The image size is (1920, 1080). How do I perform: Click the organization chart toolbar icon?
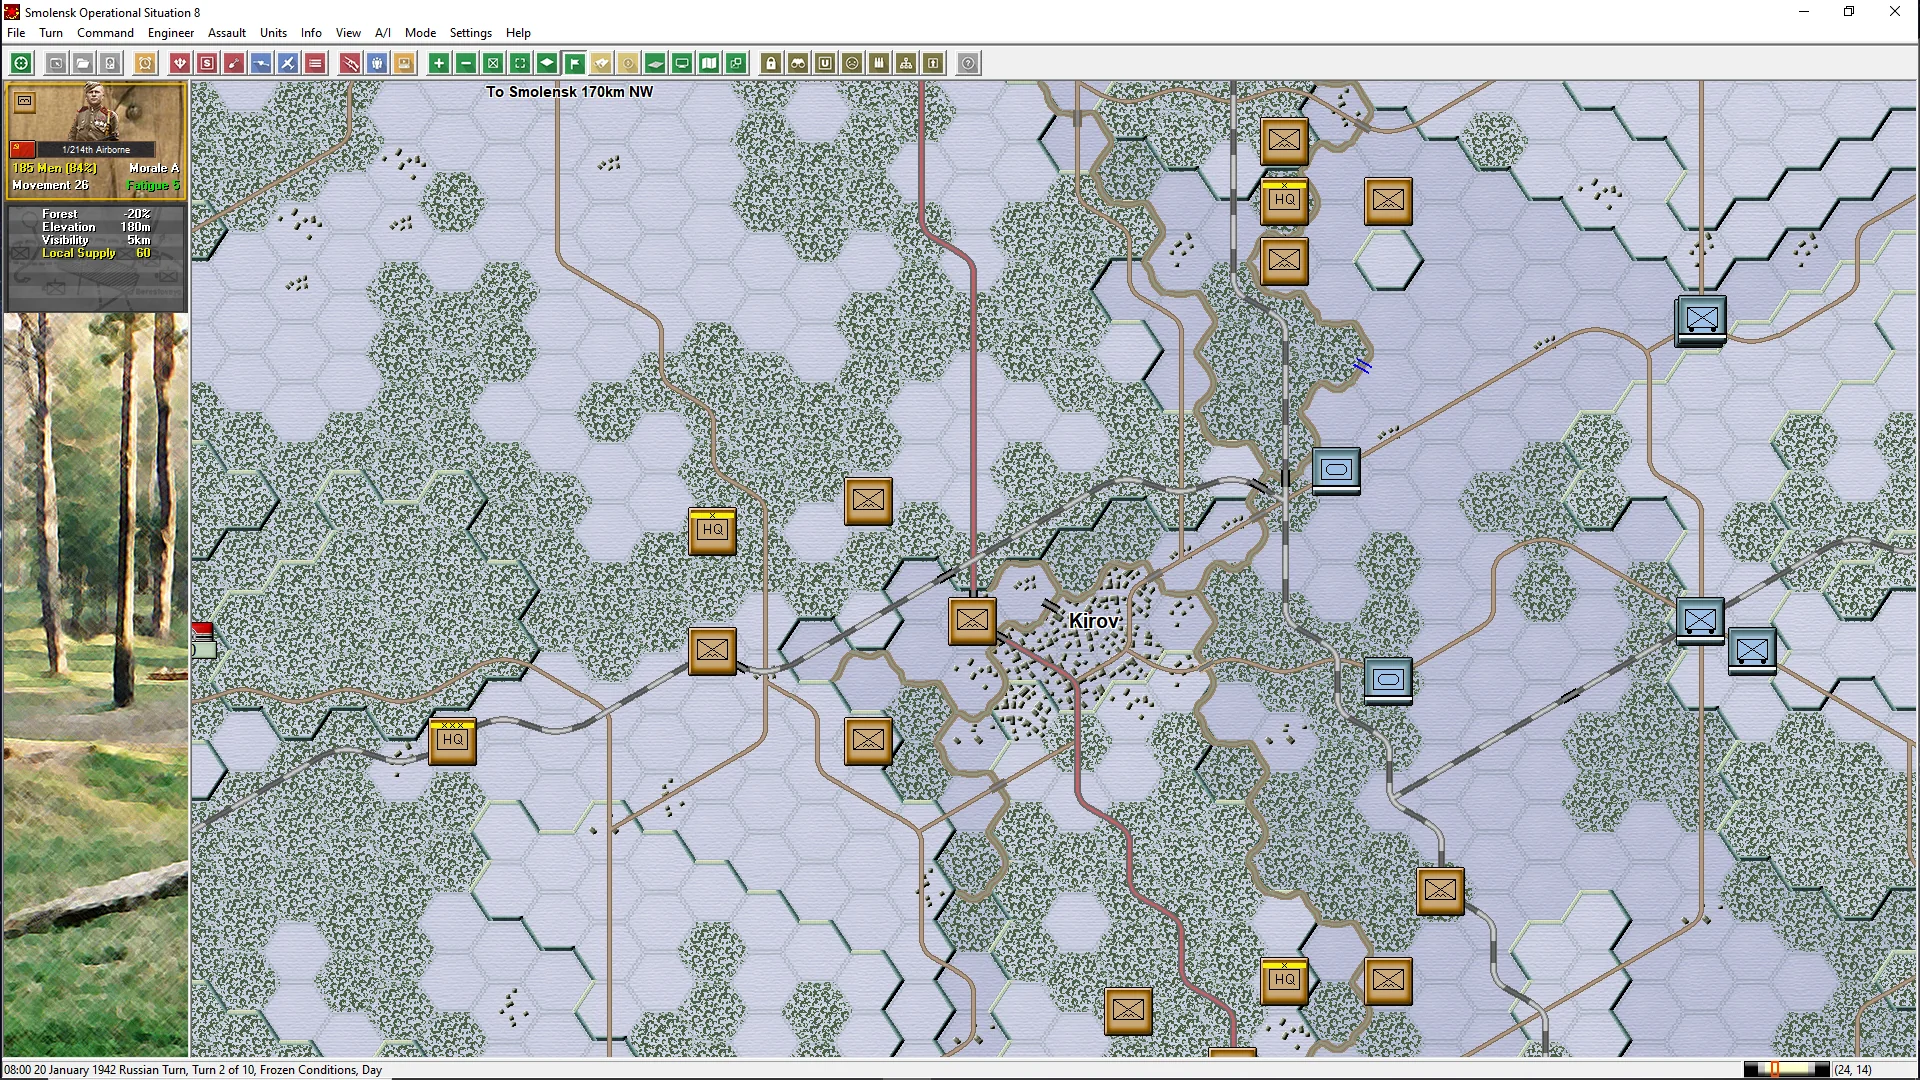pyautogui.click(x=906, y=64)
